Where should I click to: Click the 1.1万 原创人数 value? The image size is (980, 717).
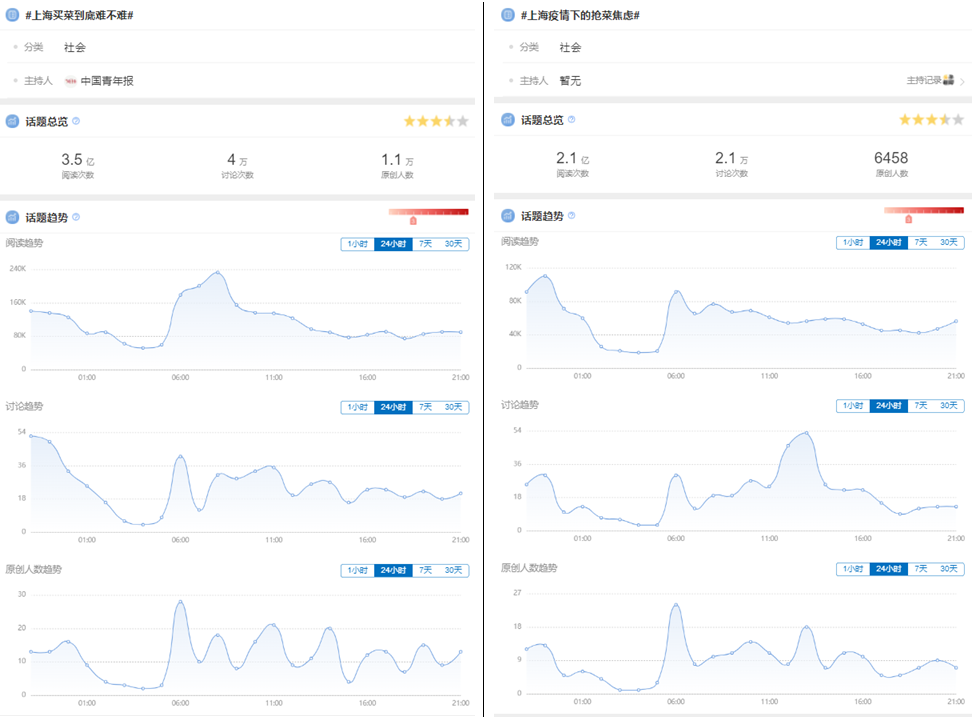[398, 160]
